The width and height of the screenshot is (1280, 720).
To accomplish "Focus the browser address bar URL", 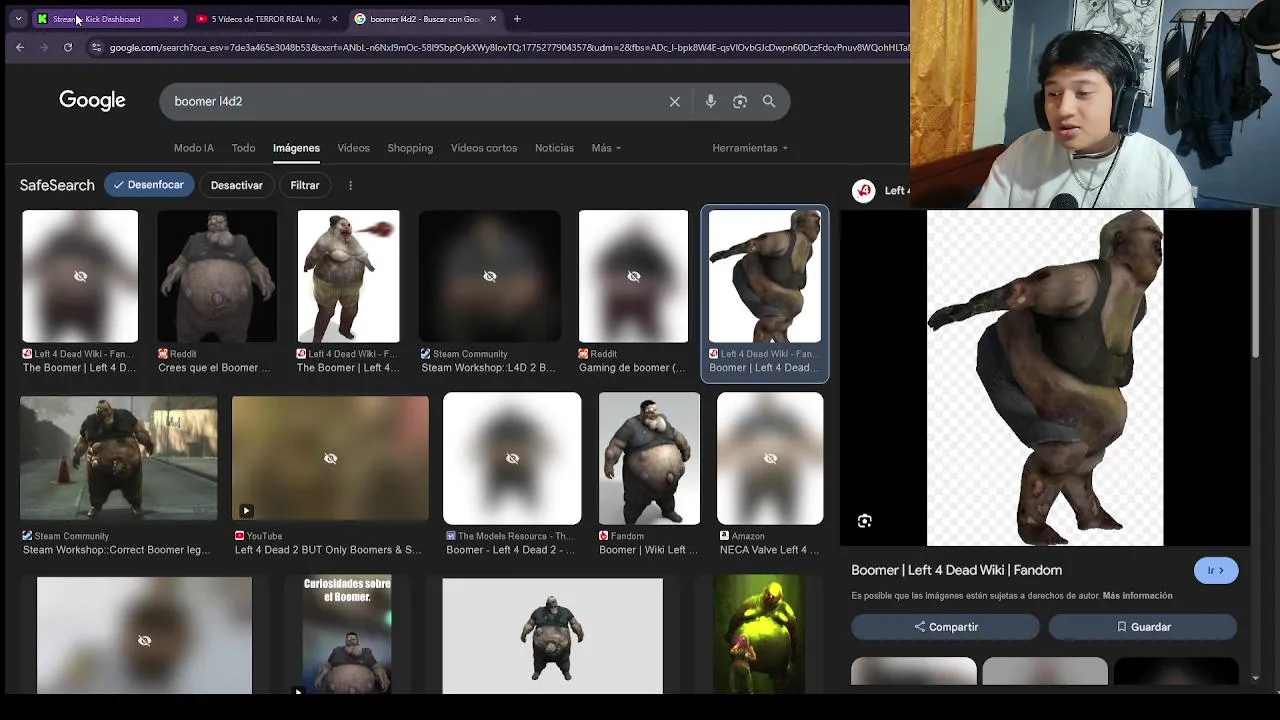I will click(x=508, y=47).
